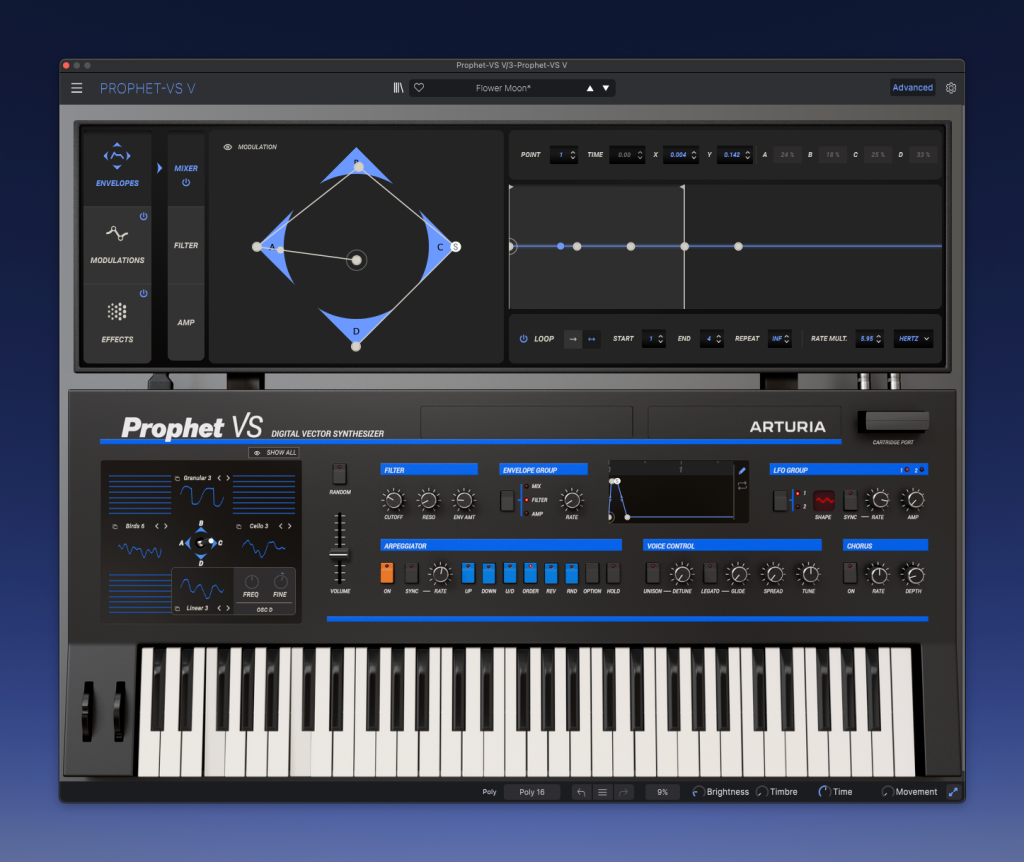This screenshot has height=862, width=1024.
Task: Open the Hertz rate unit dropdown
Action: (x=914, y=339)
